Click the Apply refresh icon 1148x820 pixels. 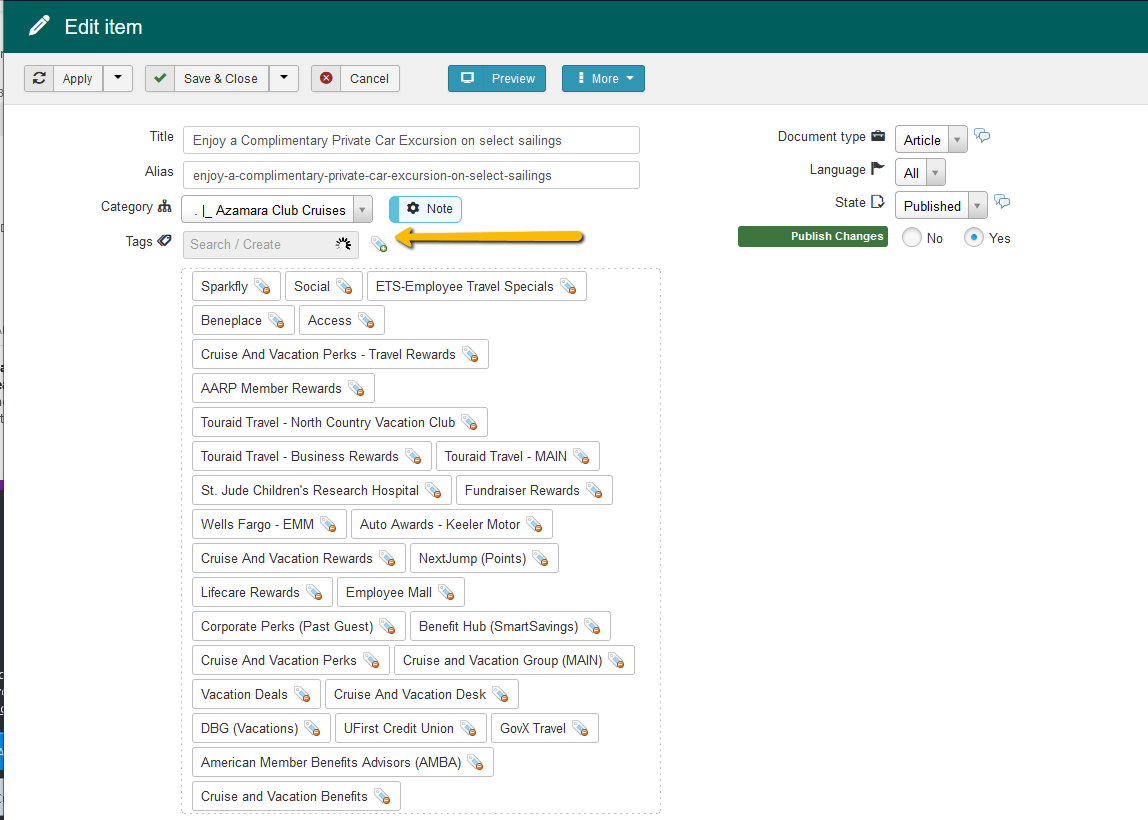click(x=40, y=78)
